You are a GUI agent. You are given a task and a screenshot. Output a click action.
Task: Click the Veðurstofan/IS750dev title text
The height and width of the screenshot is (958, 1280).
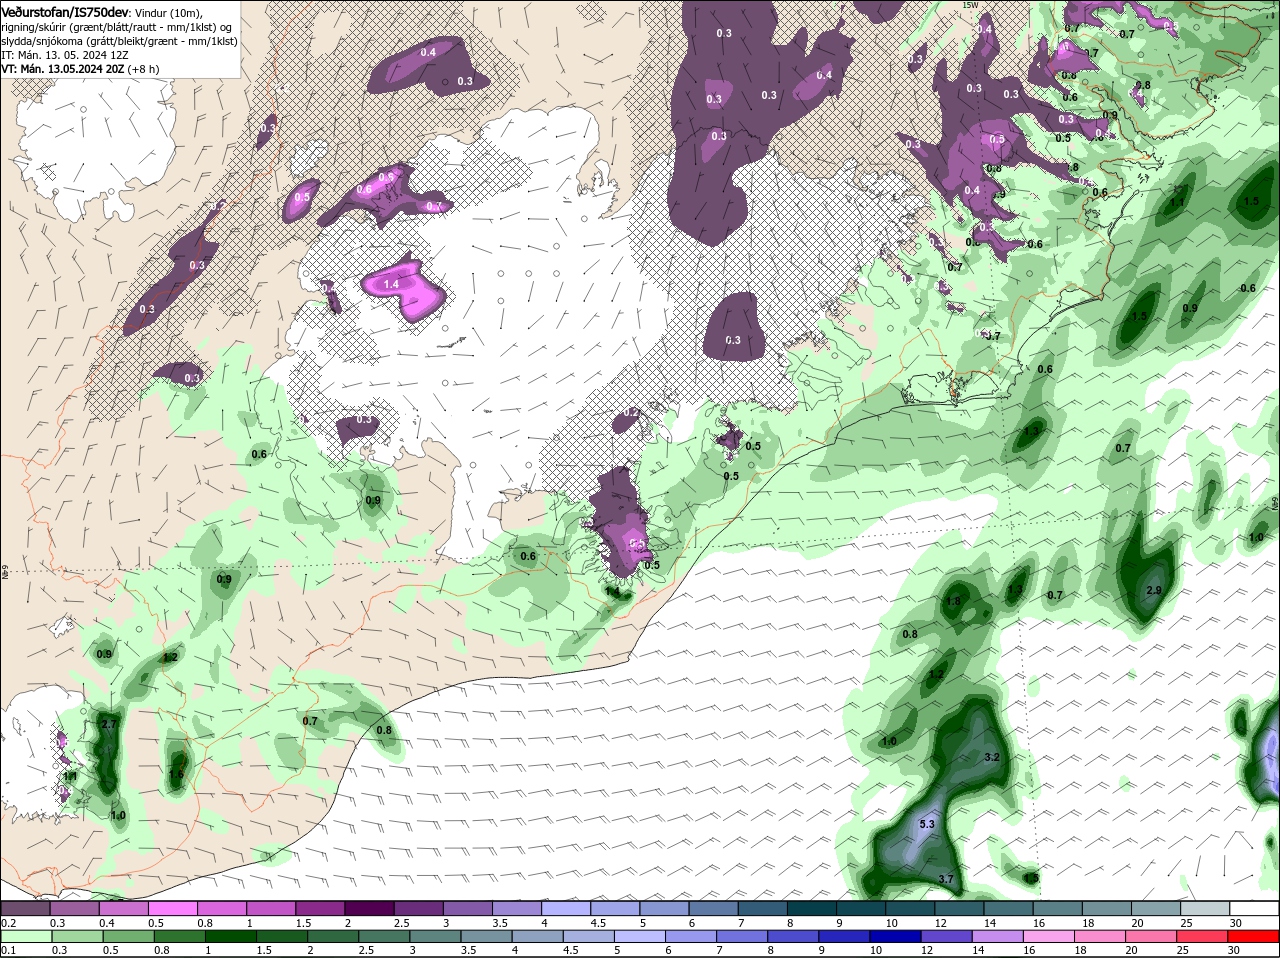65,12
